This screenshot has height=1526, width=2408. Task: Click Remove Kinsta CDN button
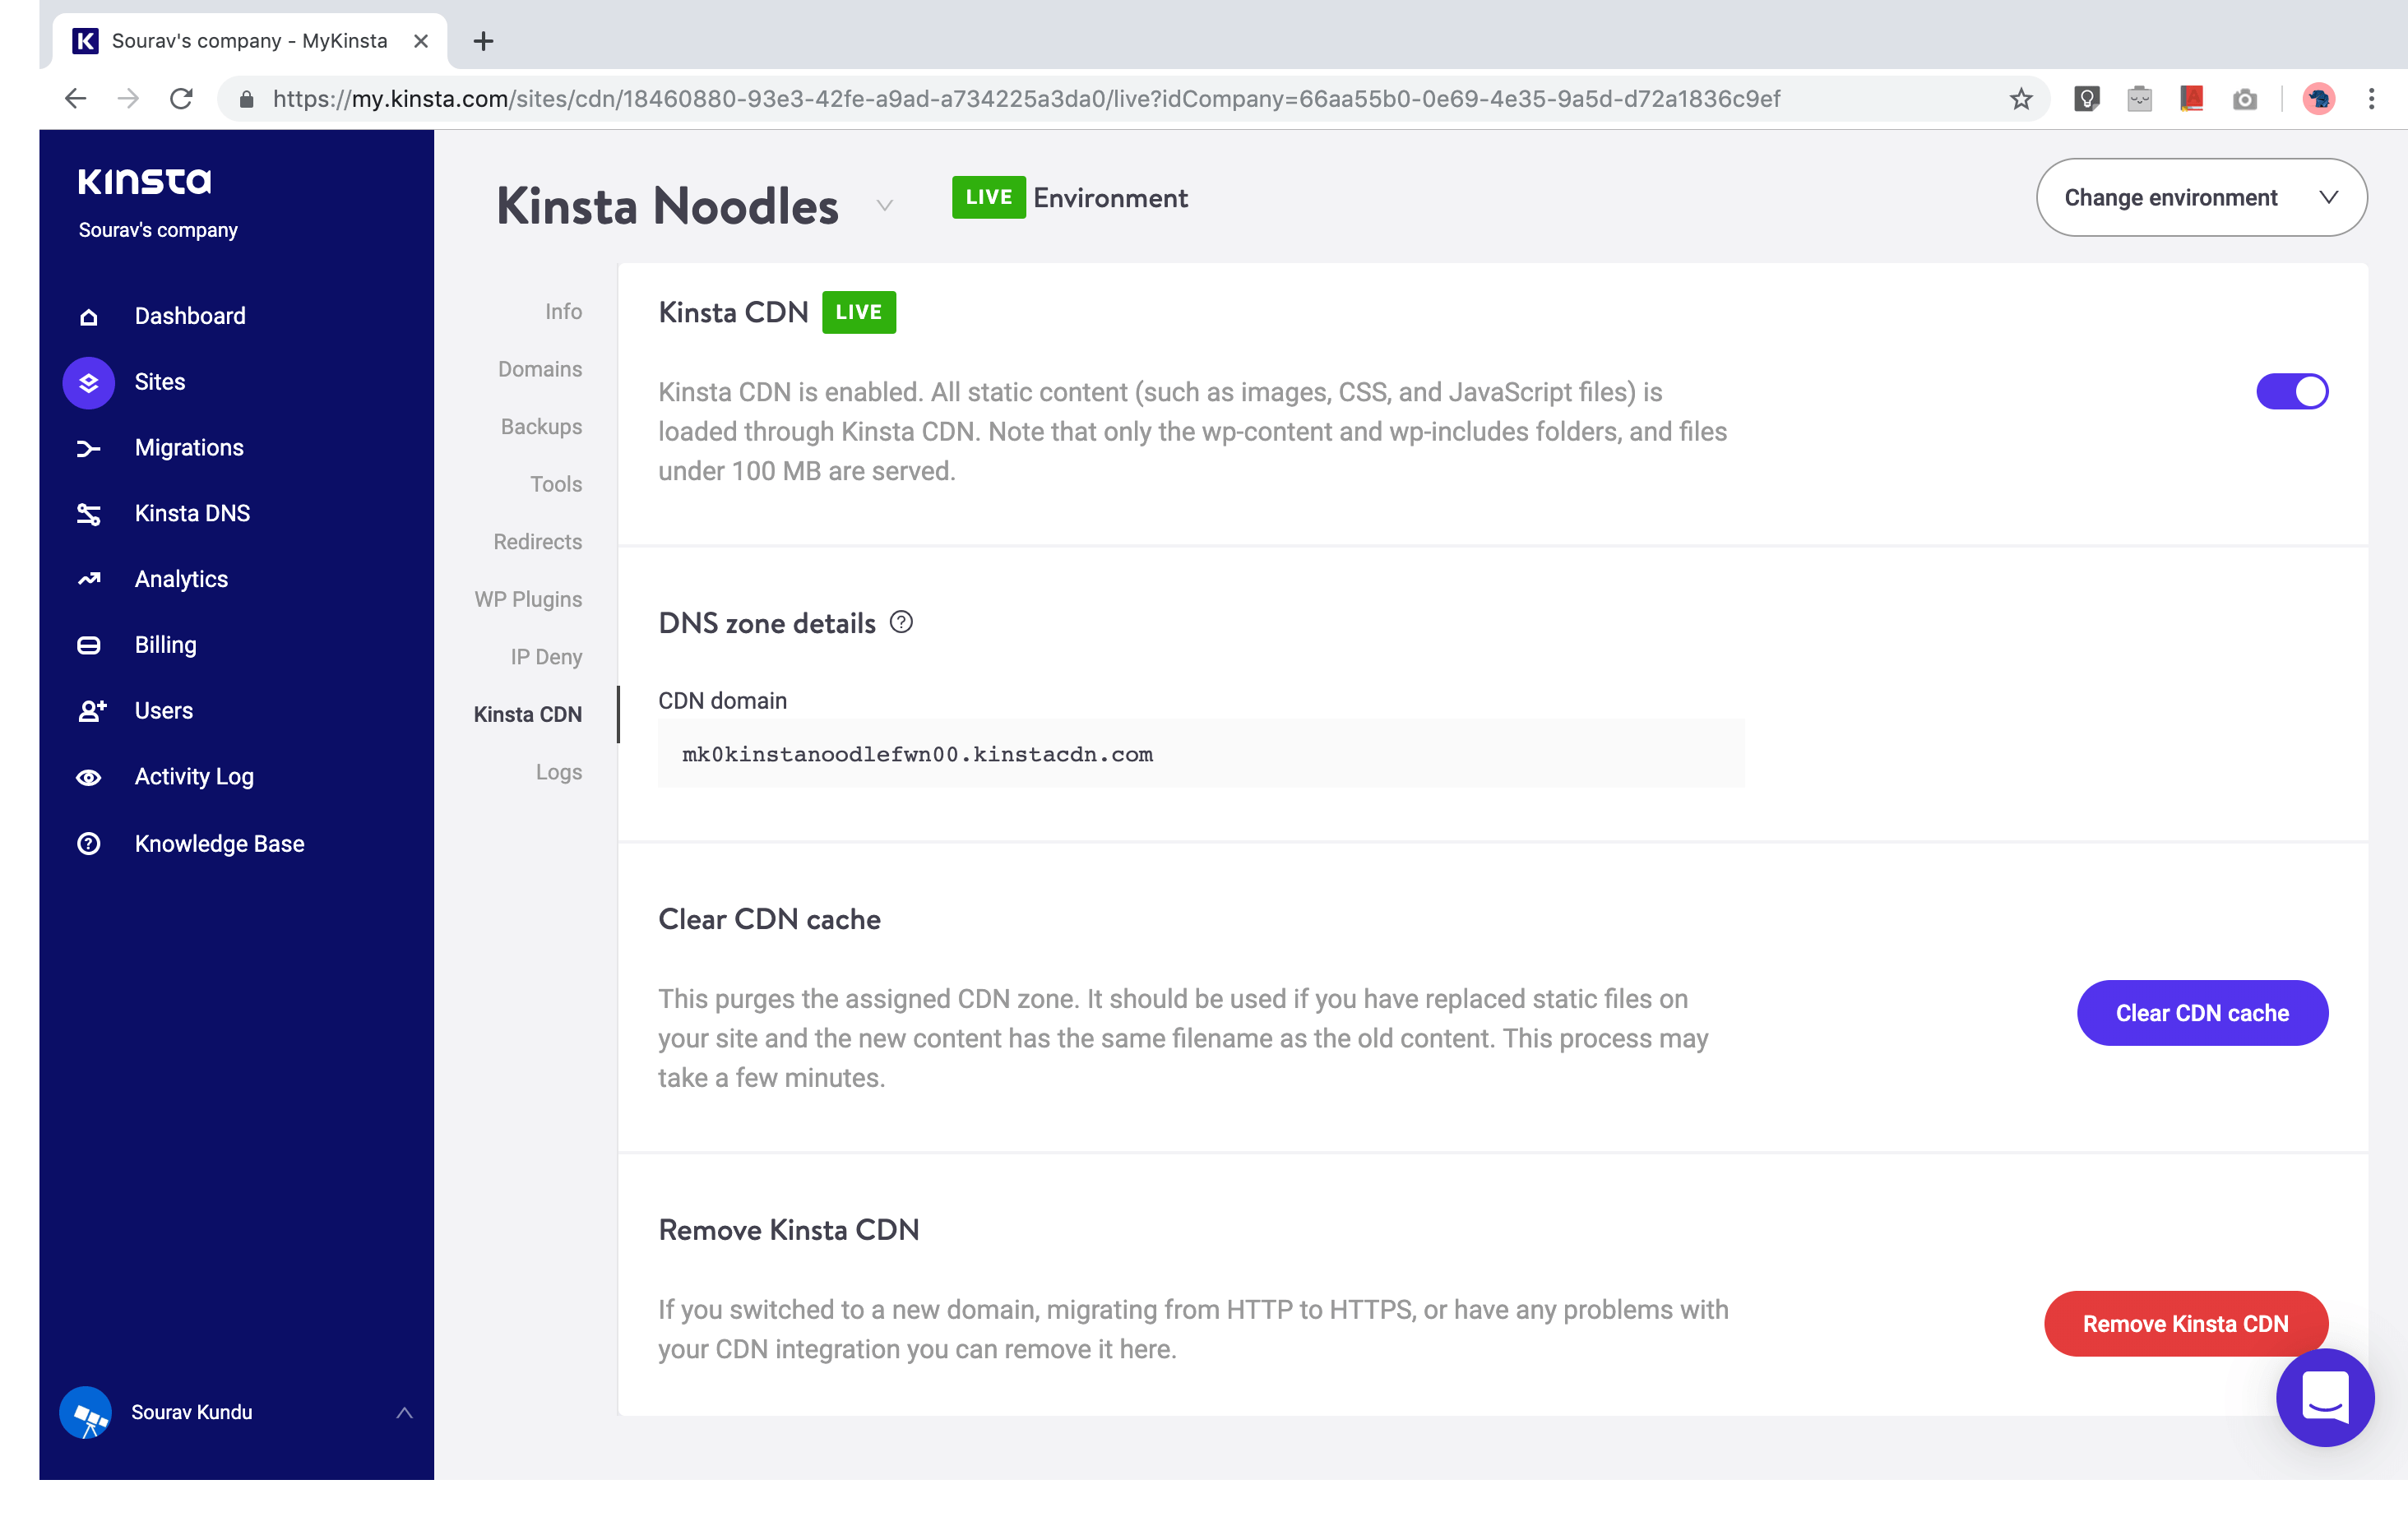[2187, 1323]
